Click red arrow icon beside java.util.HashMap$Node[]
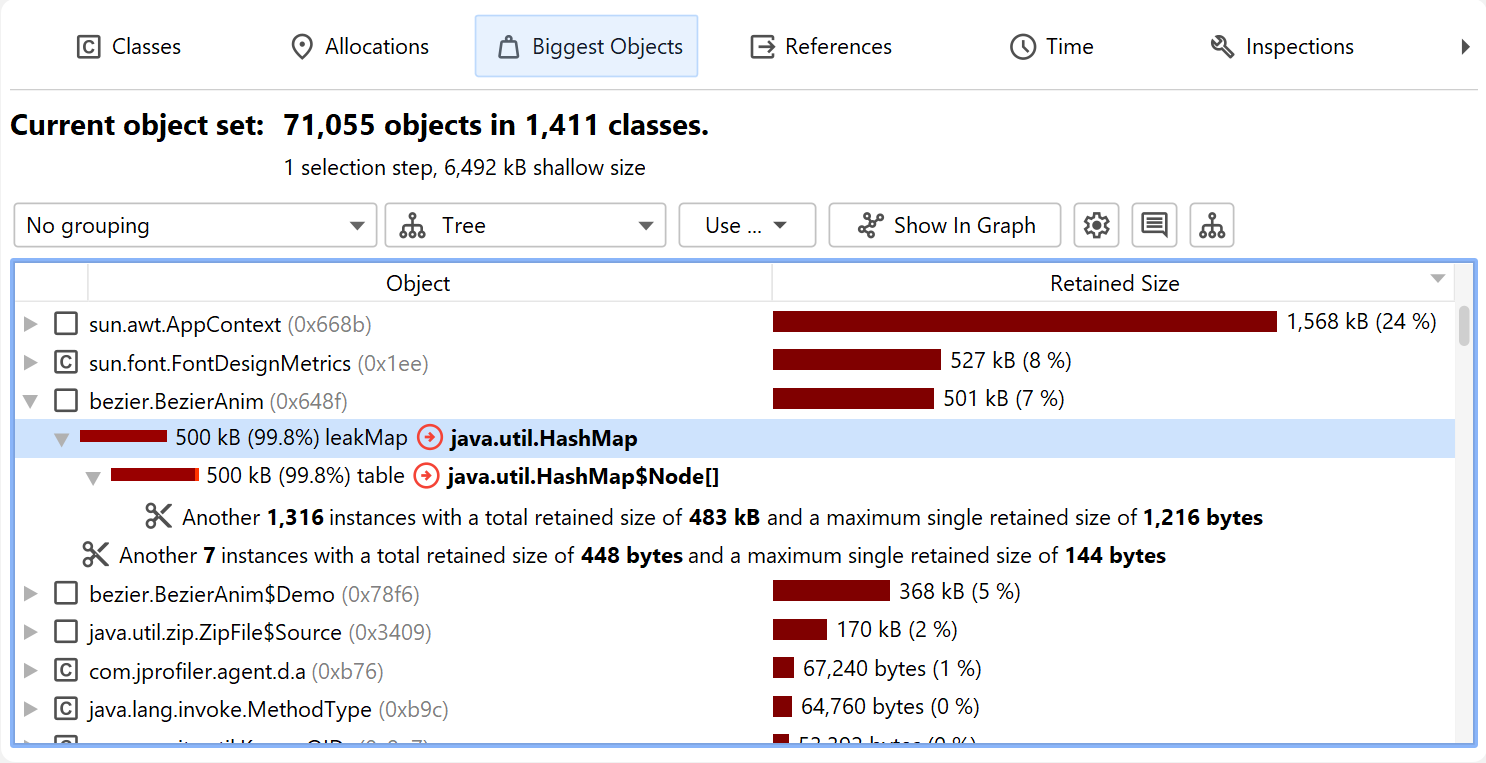 426,477
